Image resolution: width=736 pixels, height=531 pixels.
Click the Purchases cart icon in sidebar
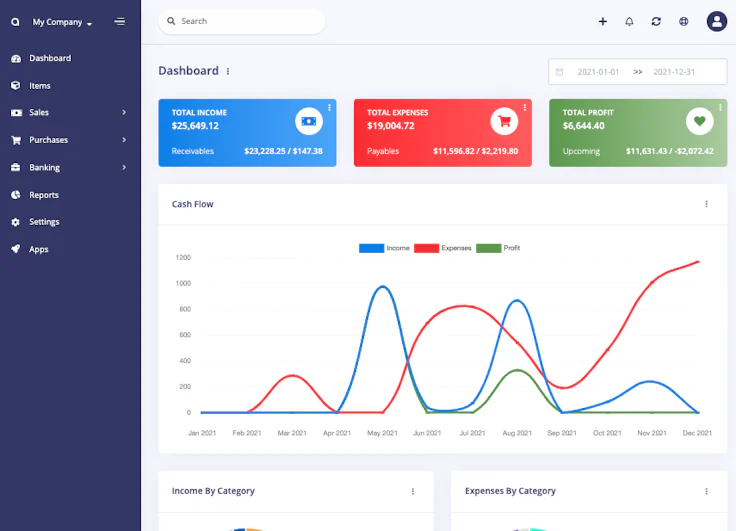[x=16, y=140]
